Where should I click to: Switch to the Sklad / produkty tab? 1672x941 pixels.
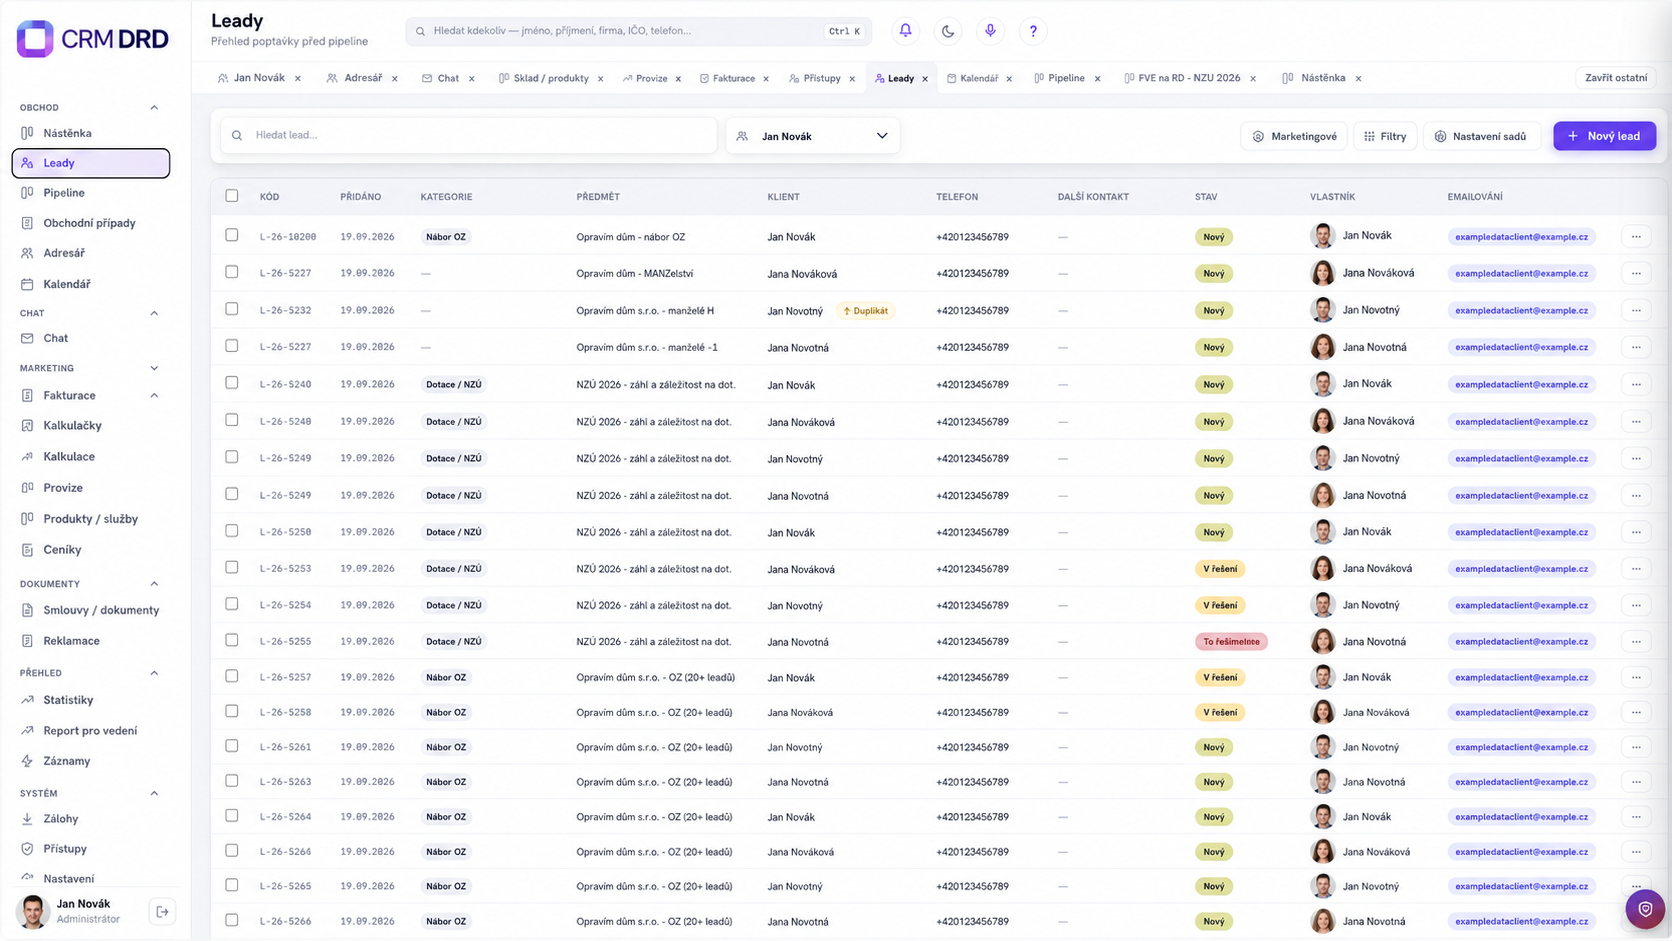tap(550, 78)
